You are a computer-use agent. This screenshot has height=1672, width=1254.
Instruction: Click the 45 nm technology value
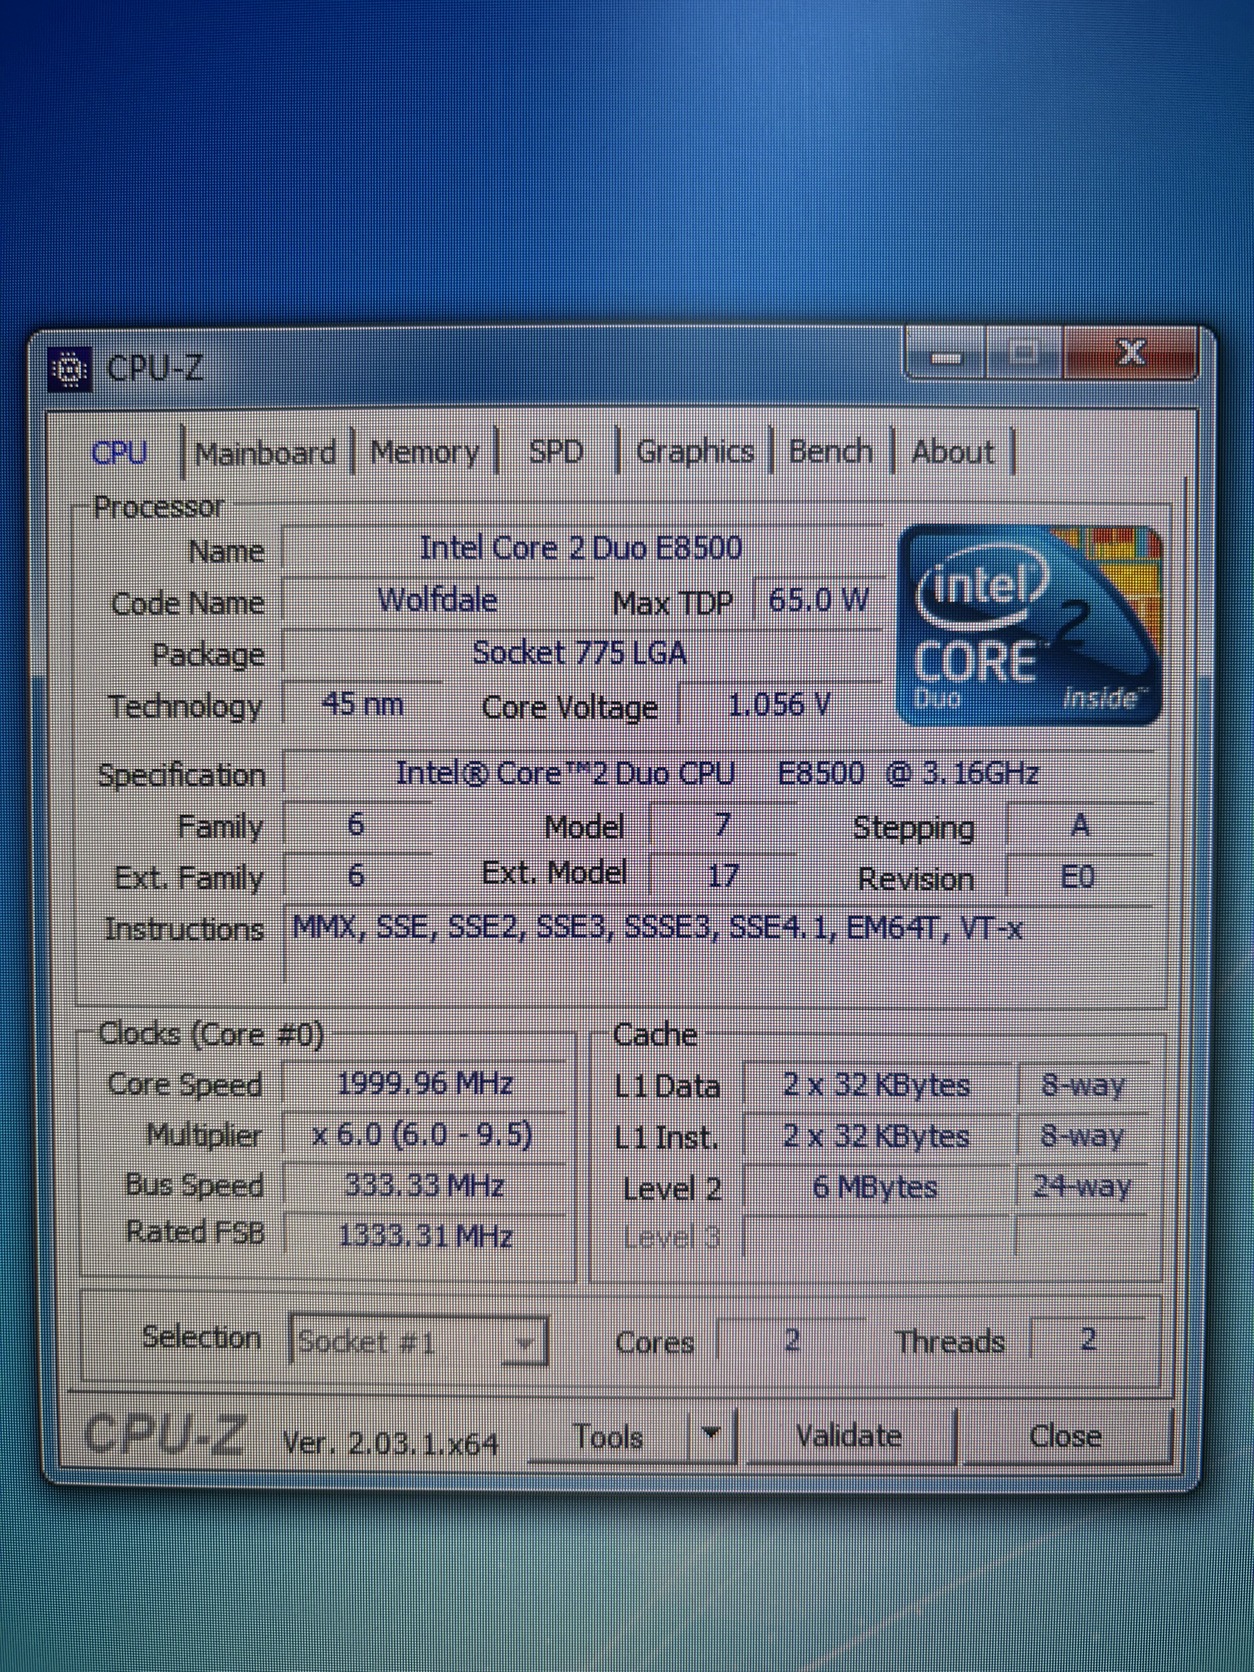[x=363, y=704]
